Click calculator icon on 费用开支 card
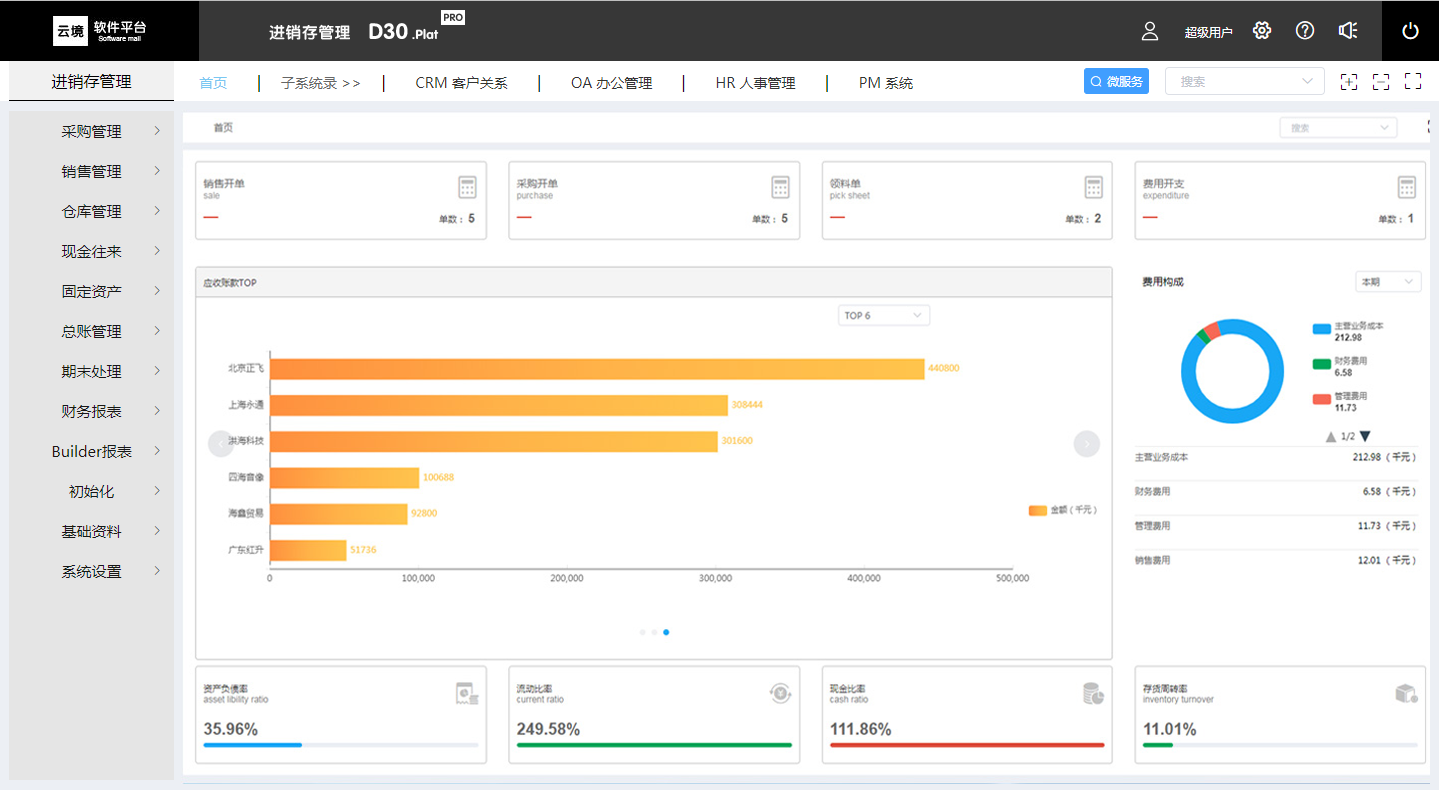 pyautogui.click(x=1407, y=187)
